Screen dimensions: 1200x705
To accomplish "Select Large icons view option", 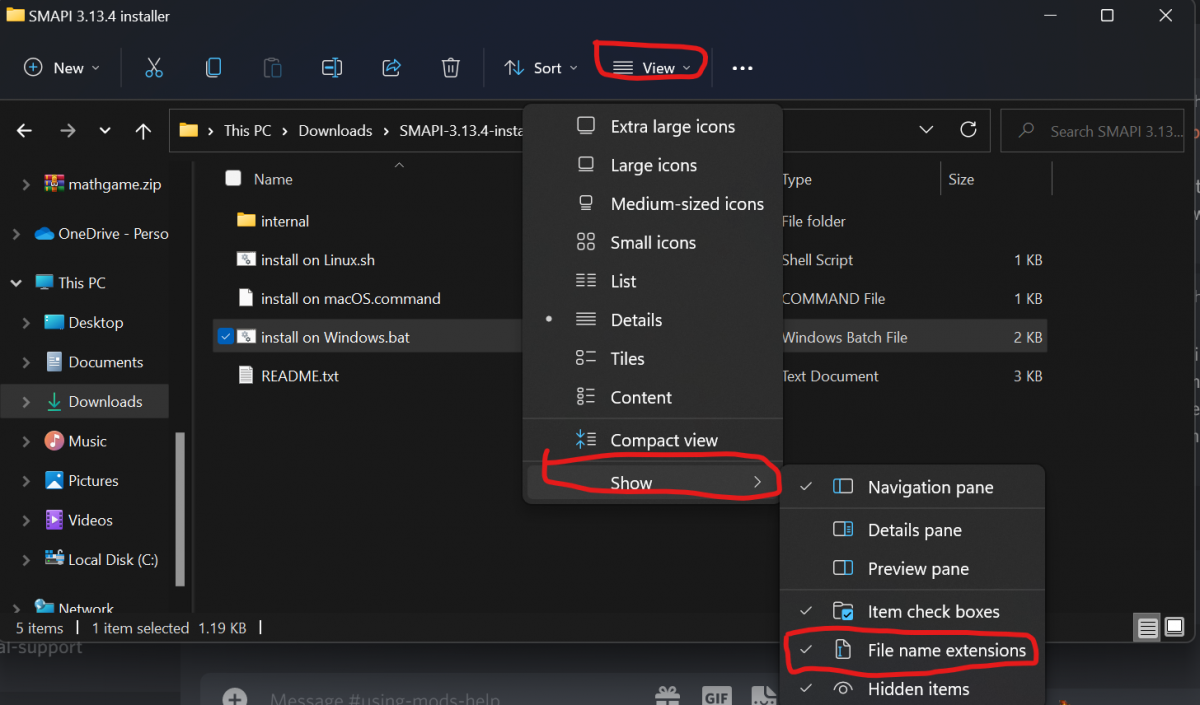I will click(653, 165).
